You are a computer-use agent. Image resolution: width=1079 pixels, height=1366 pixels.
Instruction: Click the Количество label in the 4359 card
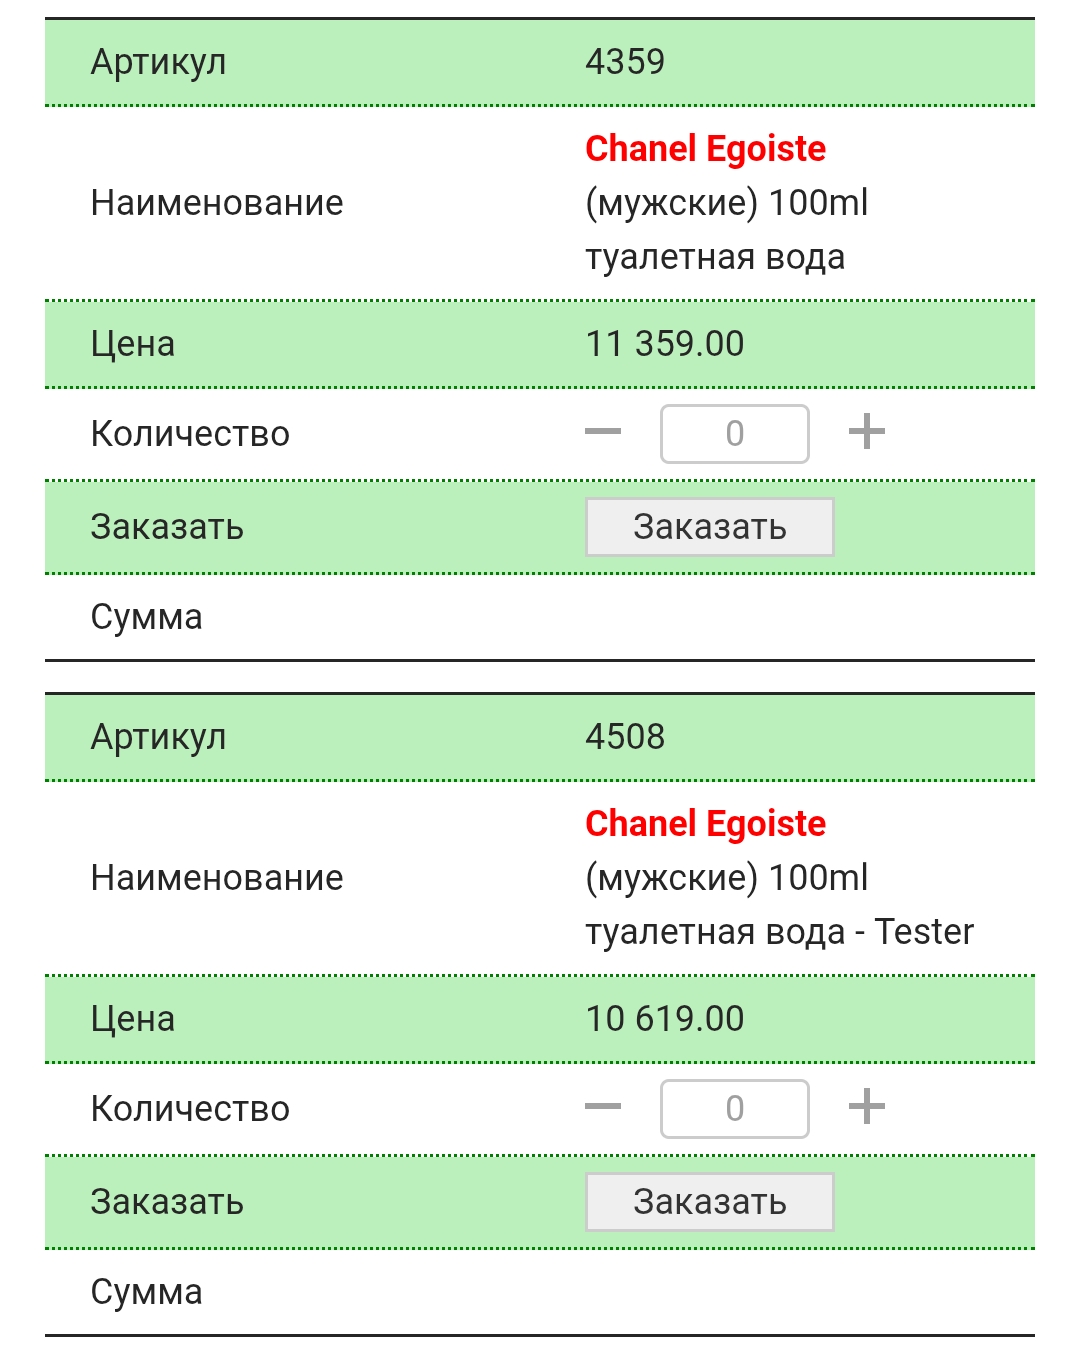(190, 434)
